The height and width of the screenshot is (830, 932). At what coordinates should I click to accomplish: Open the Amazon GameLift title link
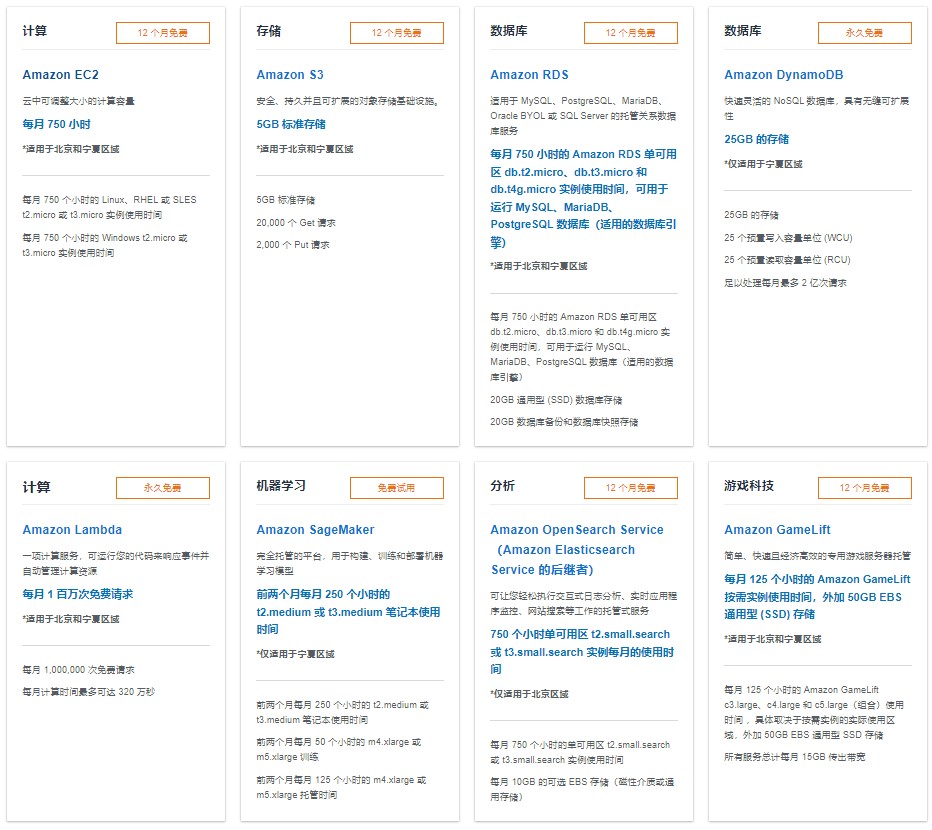[777, 530]
